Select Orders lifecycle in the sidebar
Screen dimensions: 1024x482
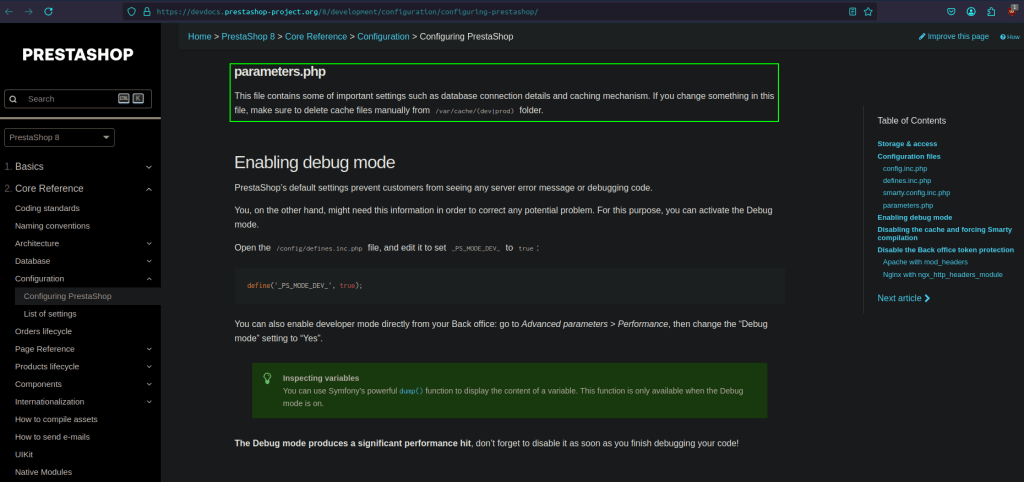pyautogui.click(x=43, y=331)
